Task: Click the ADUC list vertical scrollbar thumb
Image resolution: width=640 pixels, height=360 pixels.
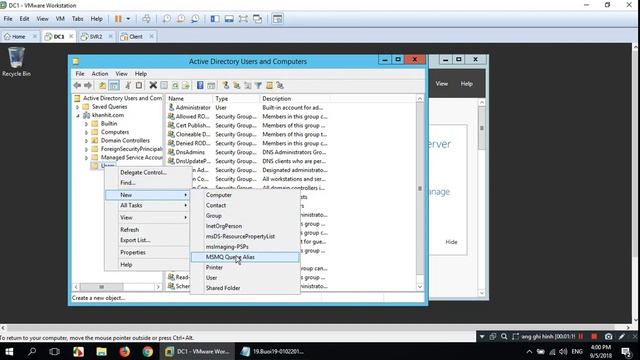Action: pyautogui.click(x=420, y=188)
